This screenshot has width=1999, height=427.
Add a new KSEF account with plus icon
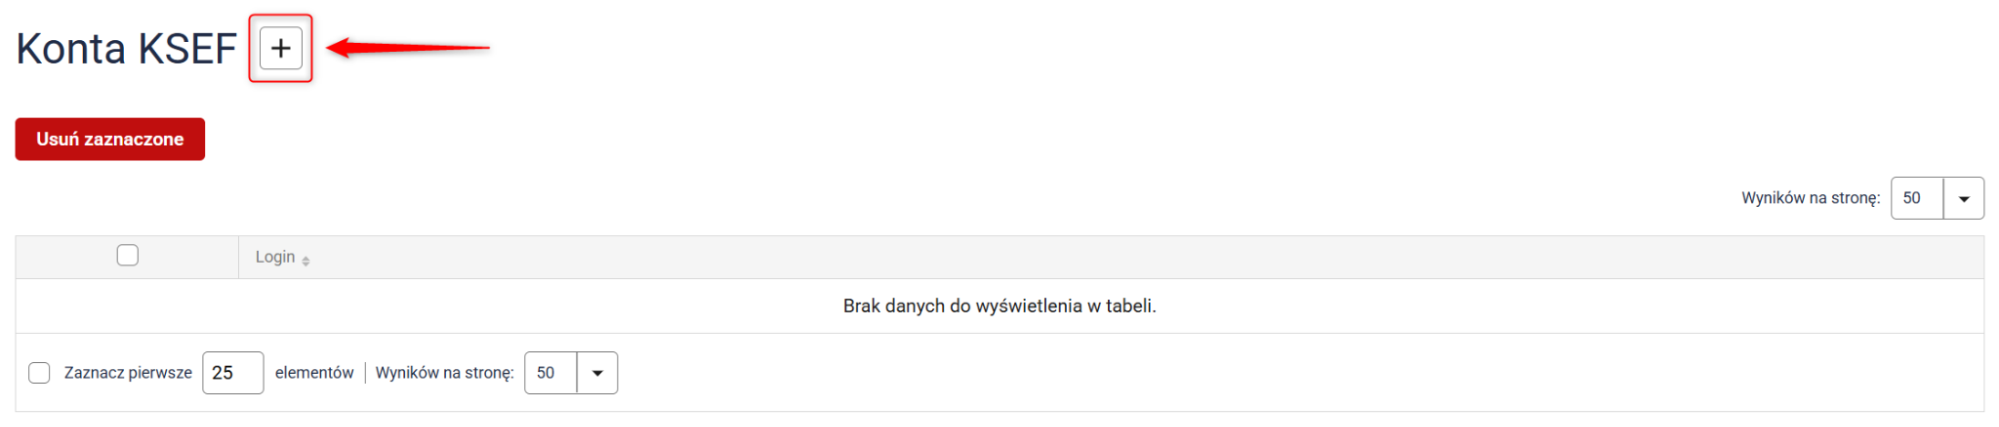[281, 48]
